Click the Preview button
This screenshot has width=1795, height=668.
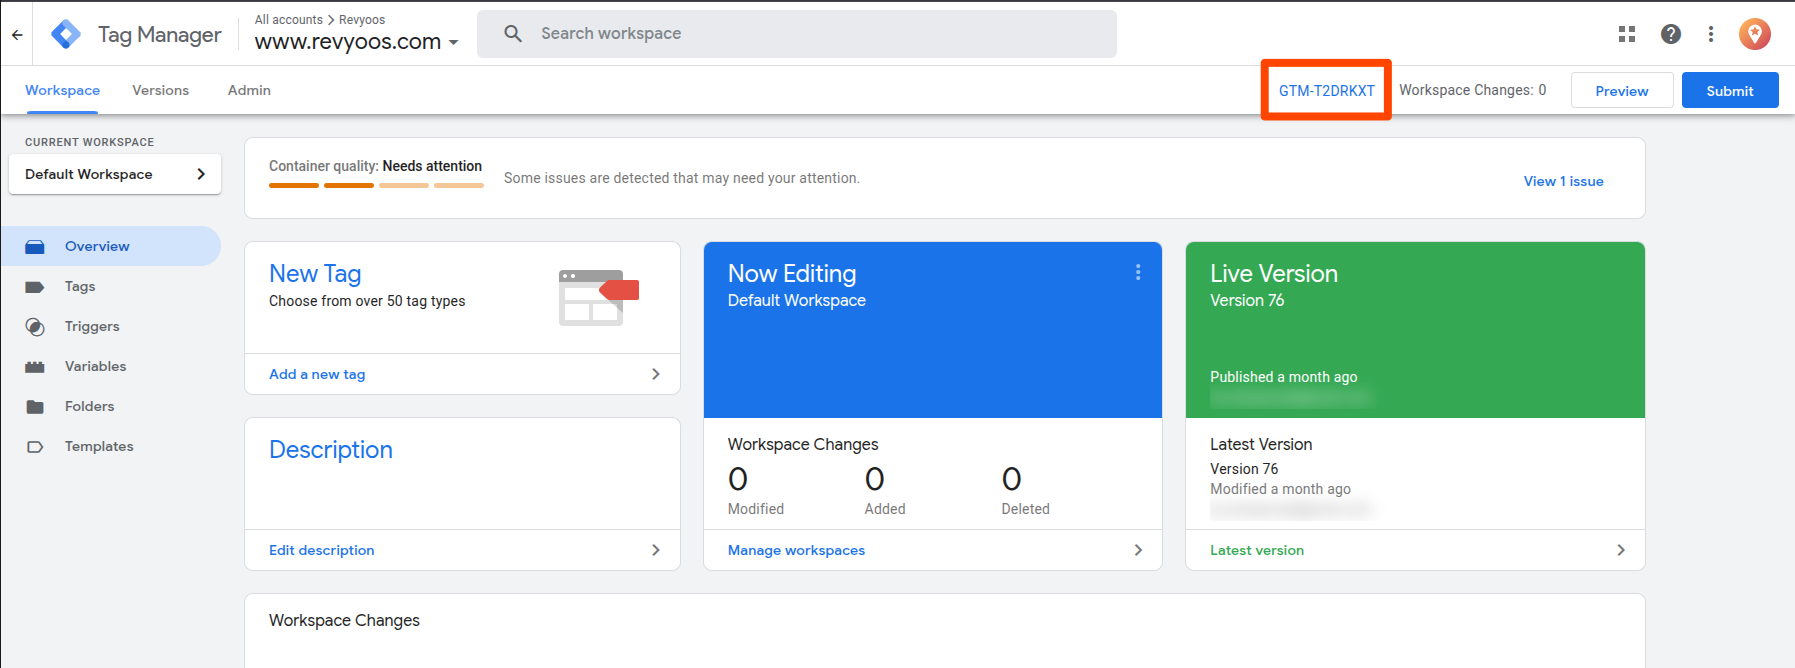(x=1622, y=90)
